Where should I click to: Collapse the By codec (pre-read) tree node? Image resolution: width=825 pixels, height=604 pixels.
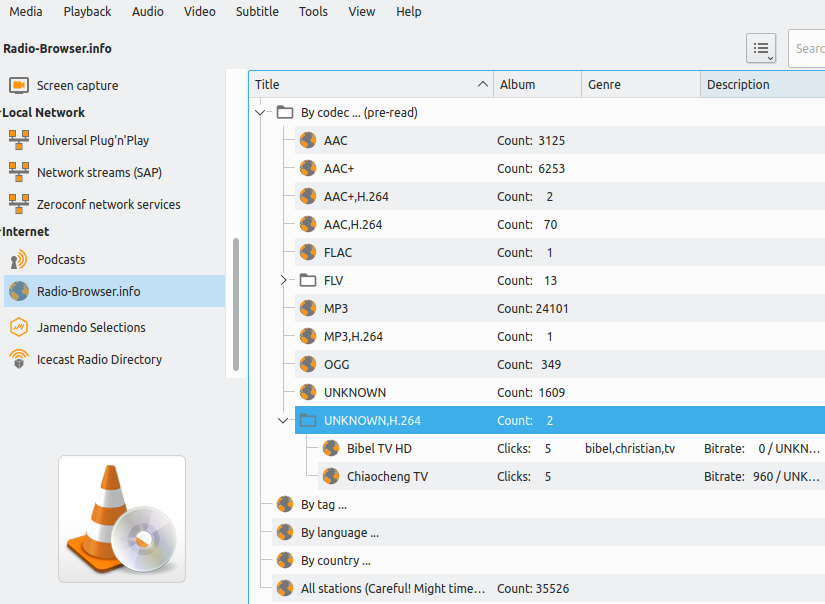(x=259, y=113)
